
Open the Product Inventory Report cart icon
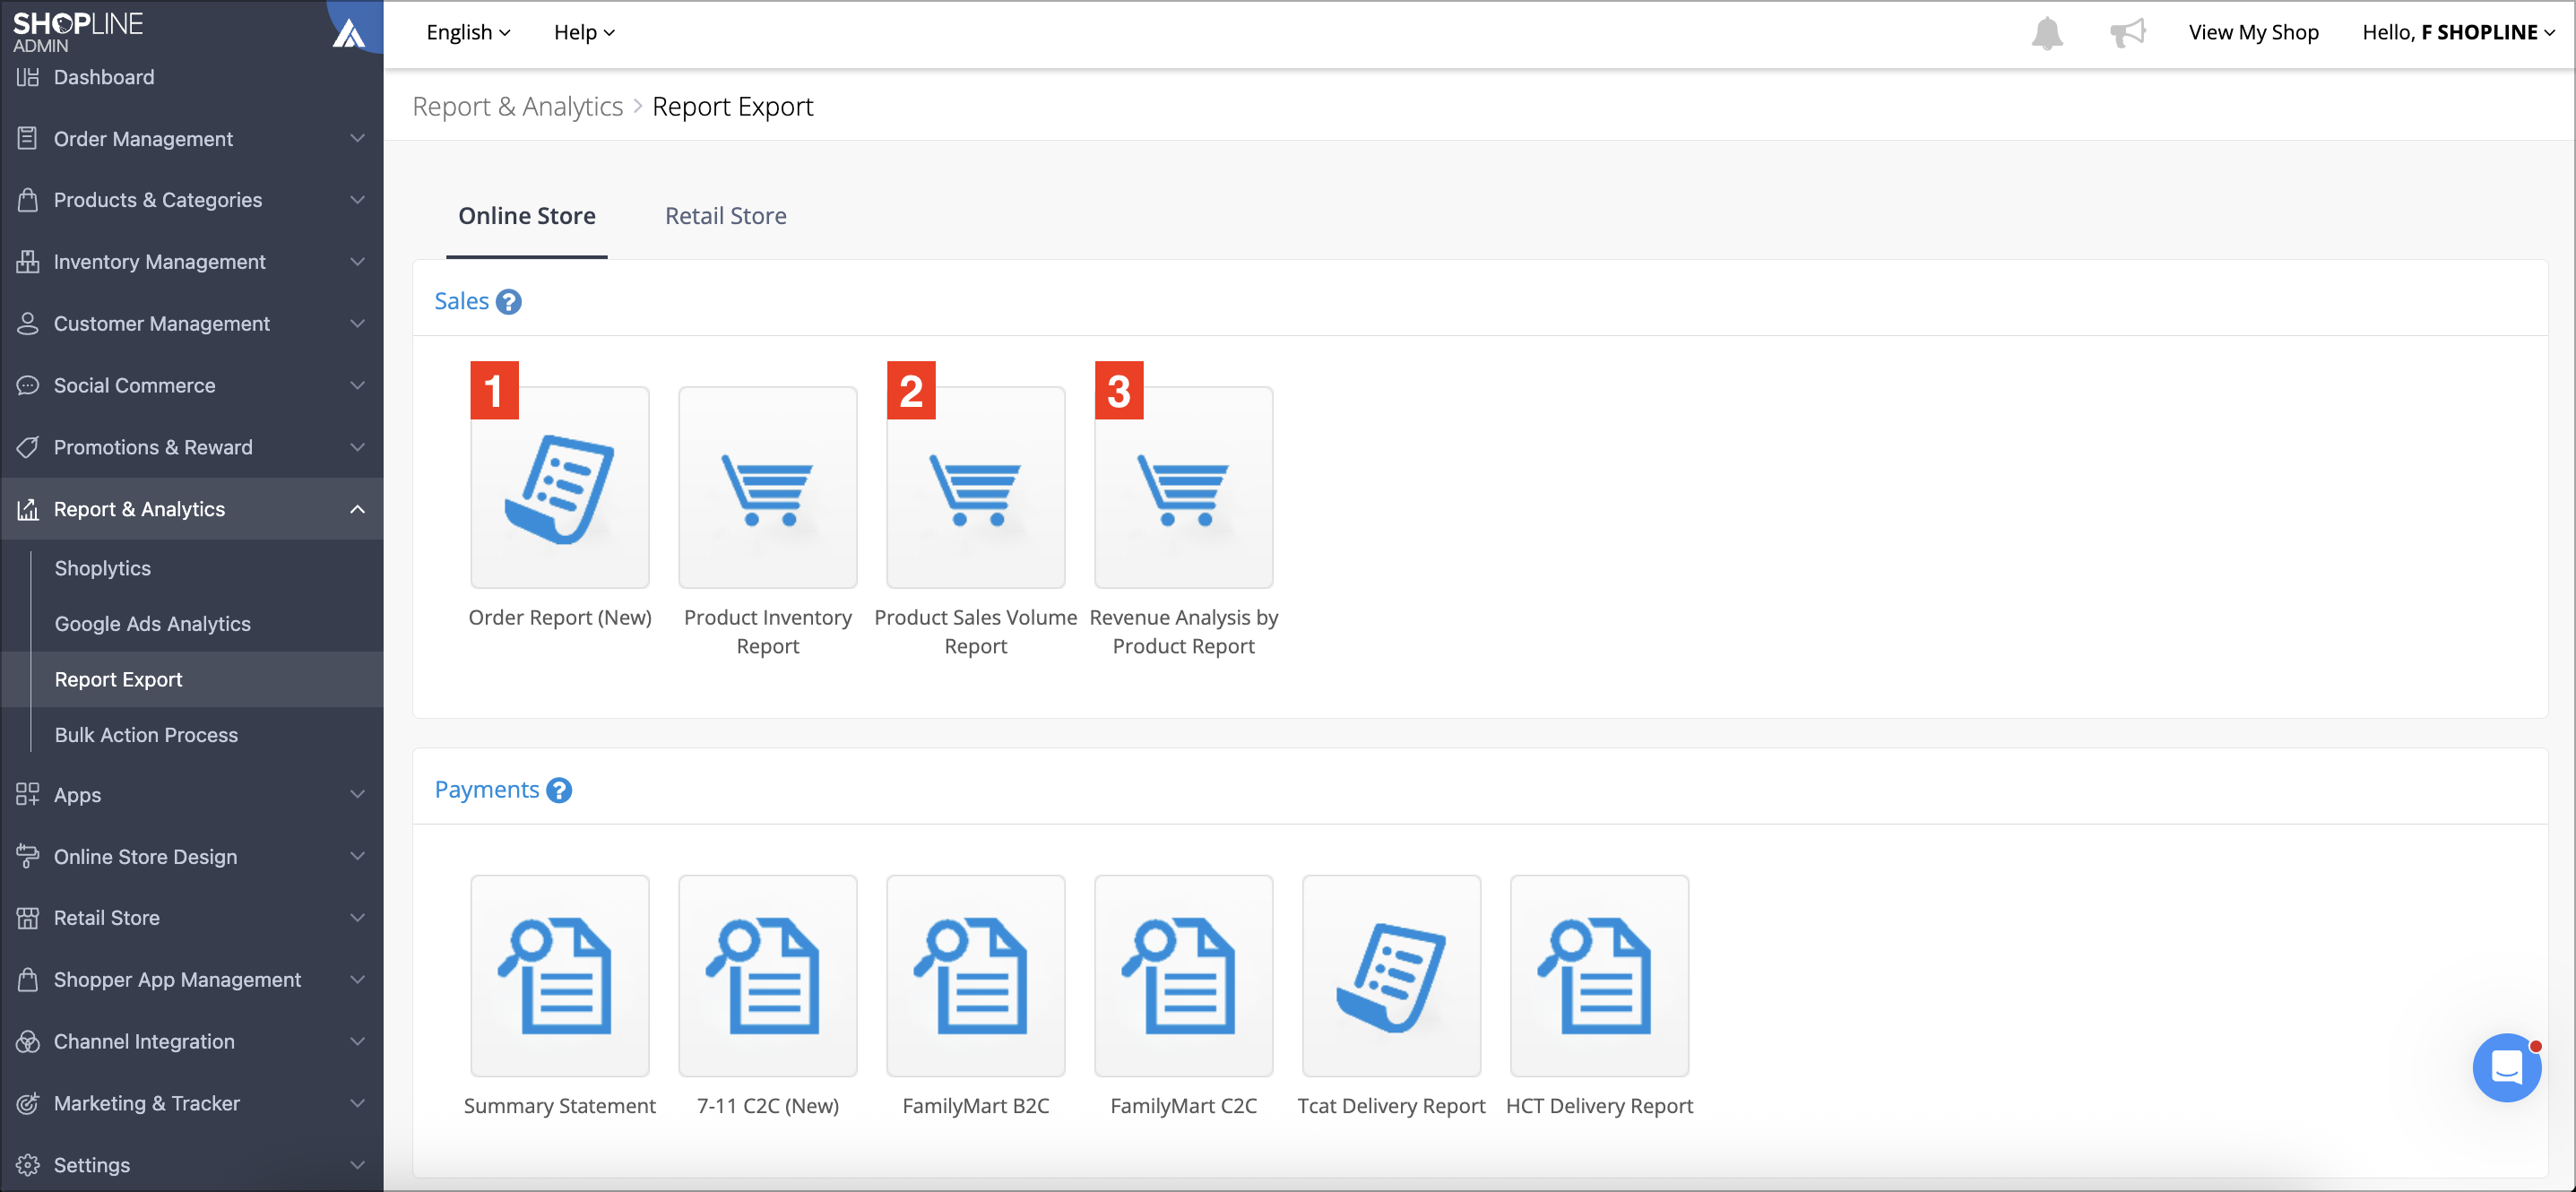pyautogui.click(x=768, y=487)
